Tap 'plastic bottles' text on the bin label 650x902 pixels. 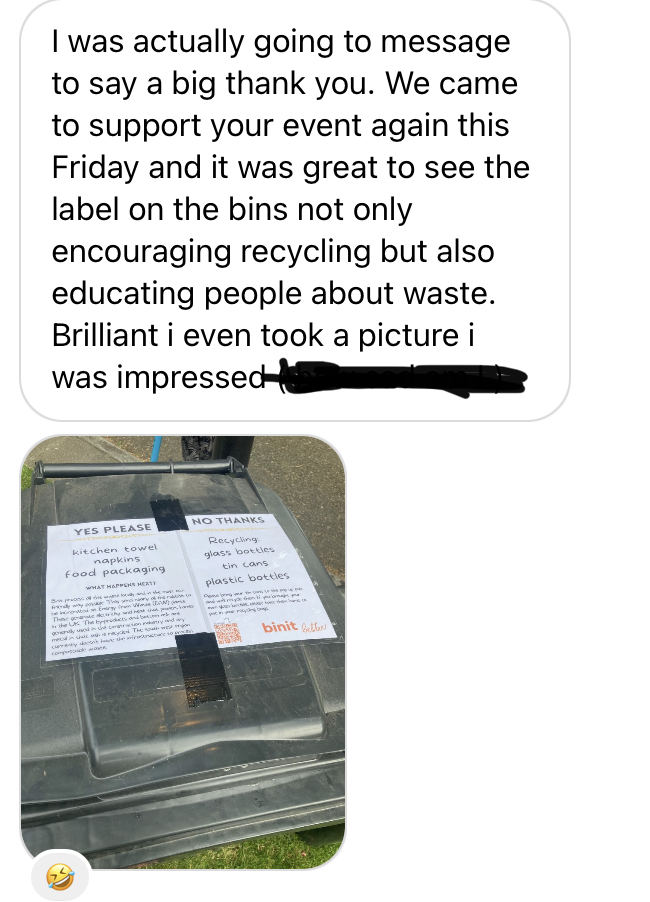pos(247,578)
